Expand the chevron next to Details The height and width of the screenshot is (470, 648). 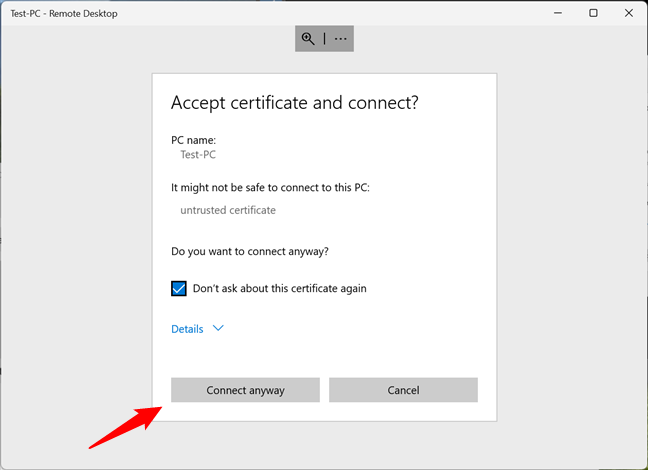[219, 328]
